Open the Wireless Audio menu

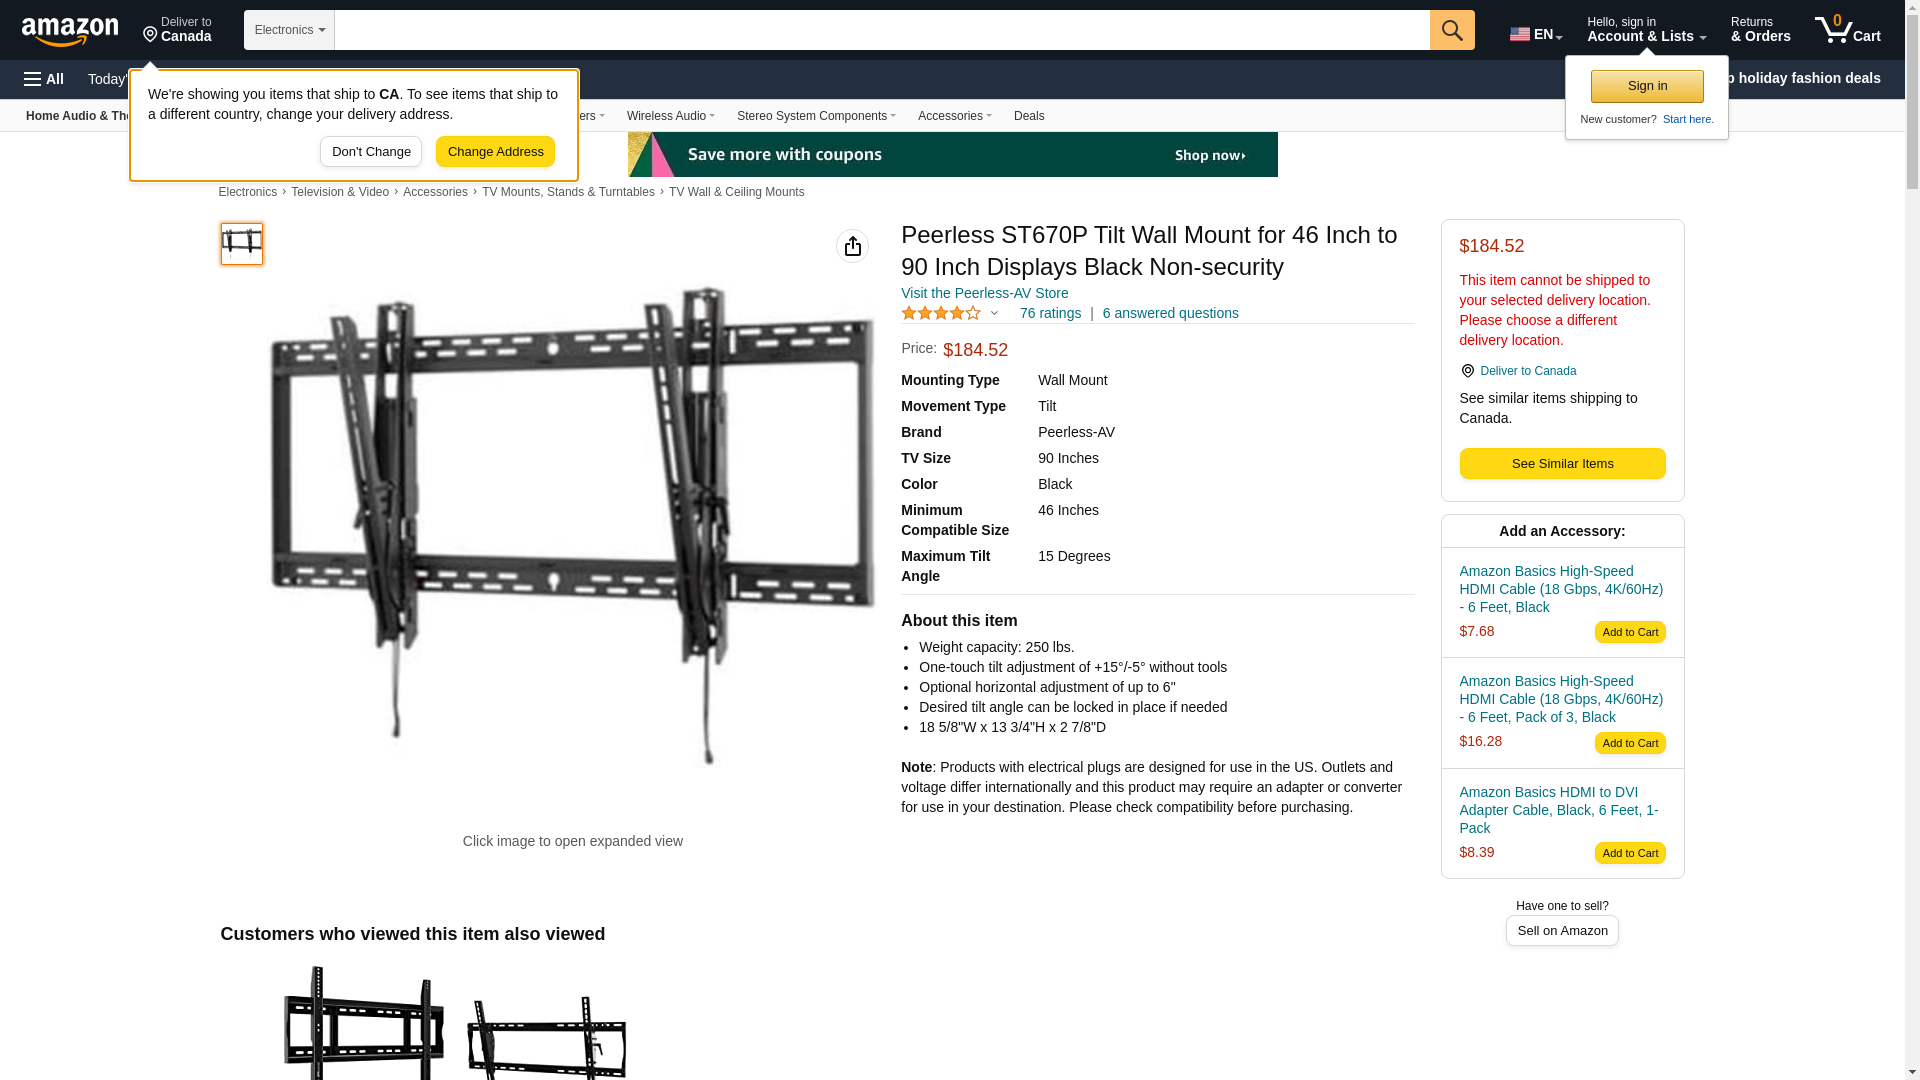(670, 116)
